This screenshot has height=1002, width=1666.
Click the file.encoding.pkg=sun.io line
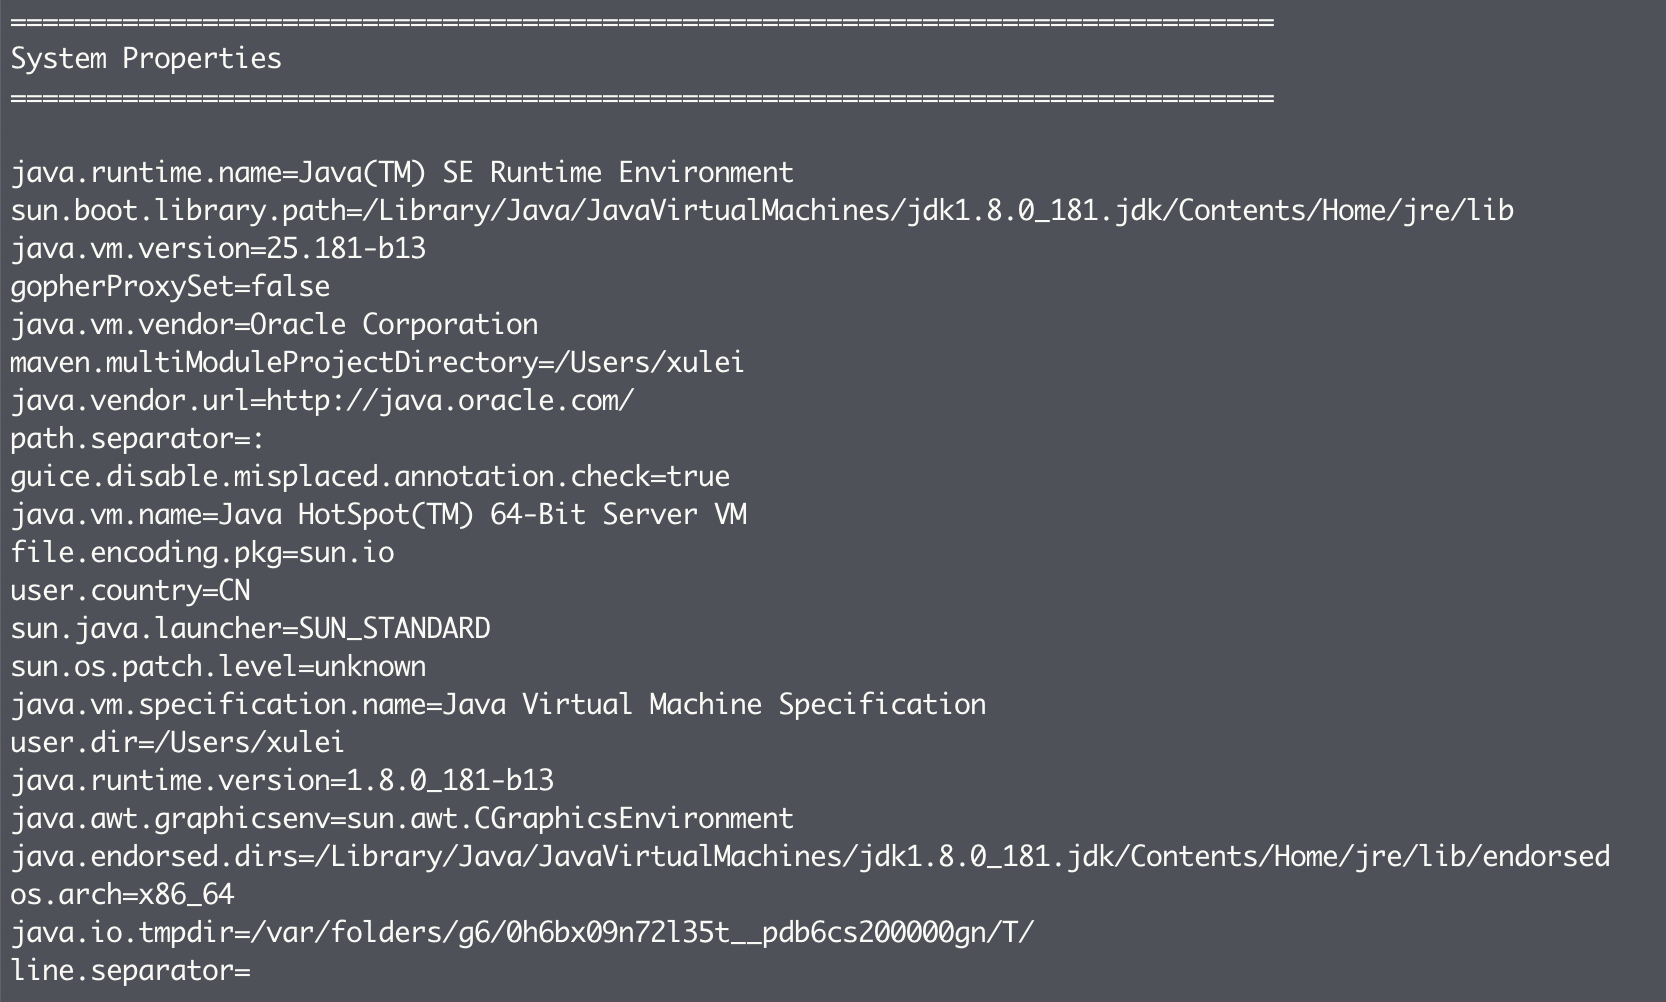202,553
